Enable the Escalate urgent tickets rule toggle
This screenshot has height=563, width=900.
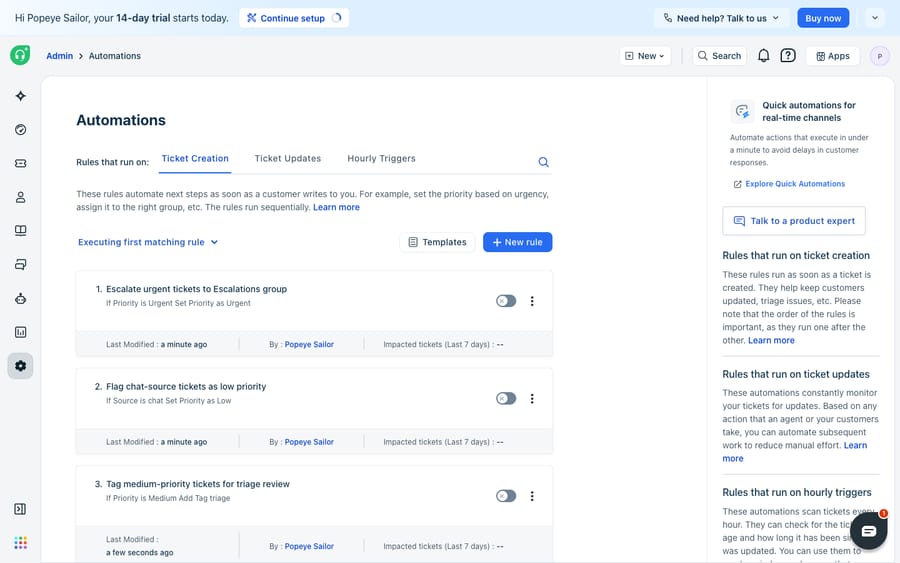(506, 301)
